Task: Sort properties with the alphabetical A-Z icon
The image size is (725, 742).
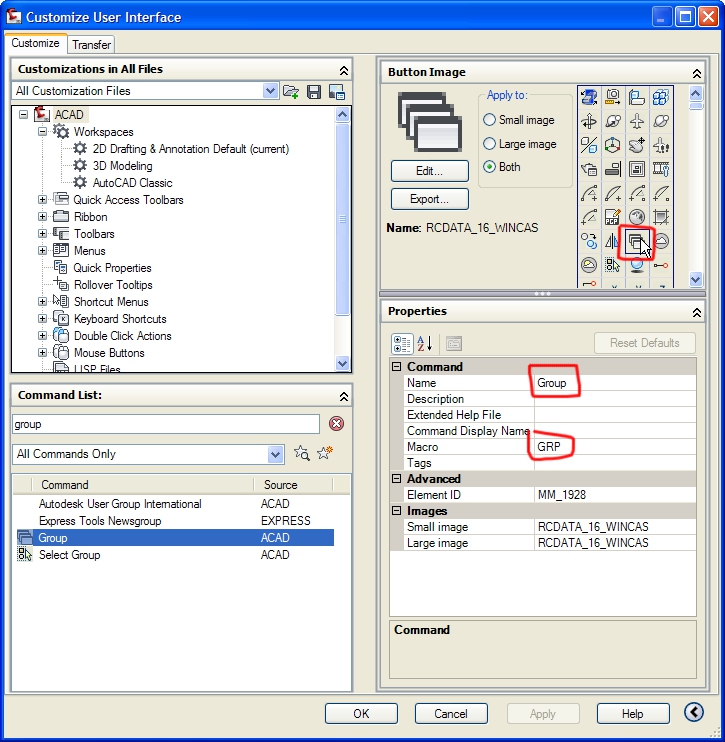Action: tap(424, 343)
